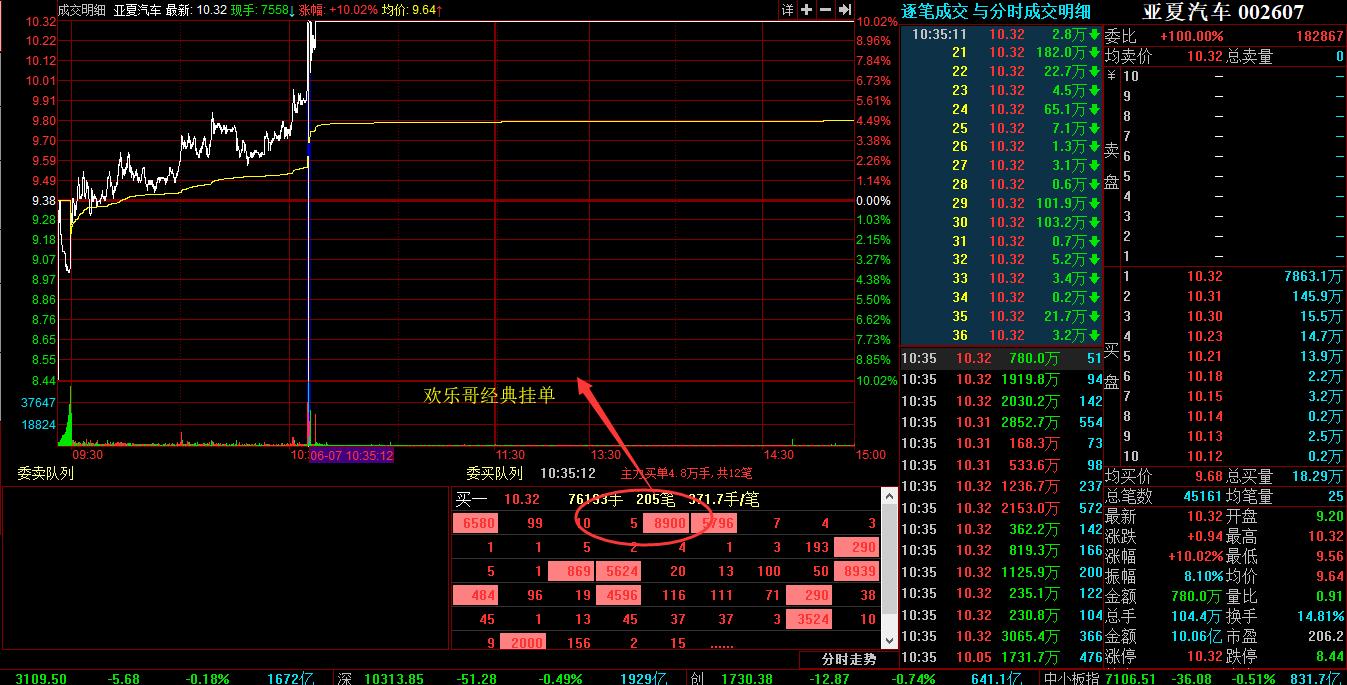Select tick row 36 with 3.2万
The image size is (1347, 685).
[x=1001, y=335]
